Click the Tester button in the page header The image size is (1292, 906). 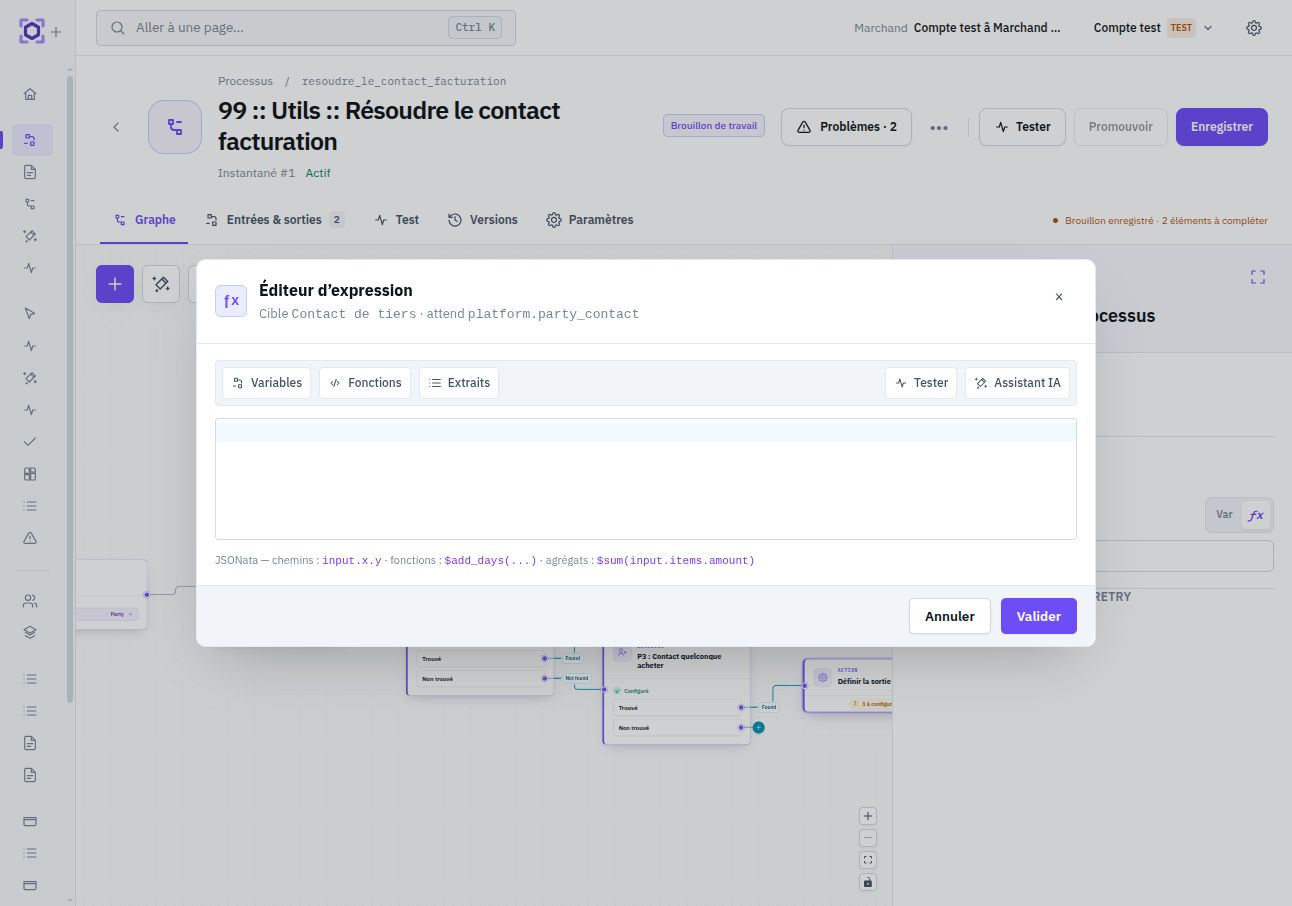[x=1022, y=127]
